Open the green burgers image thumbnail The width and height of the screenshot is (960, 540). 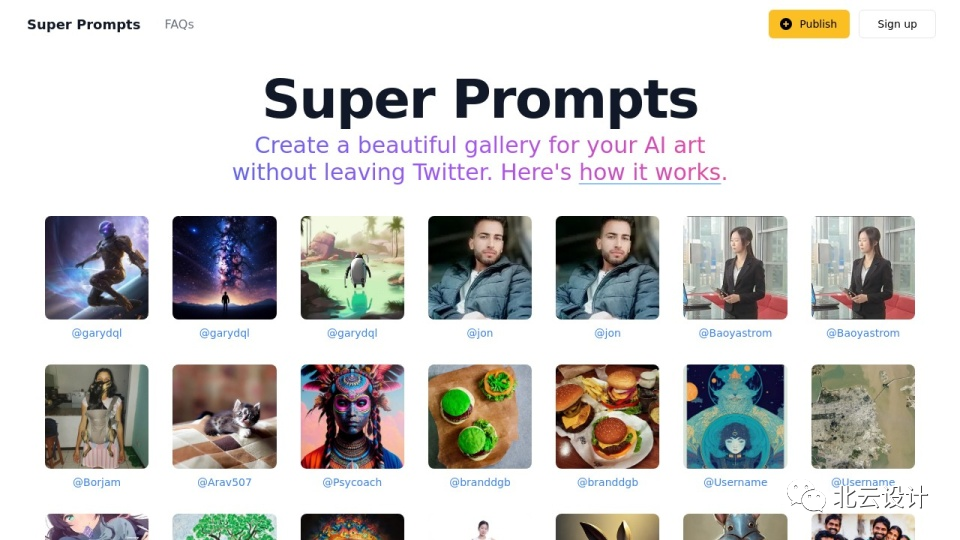(480, 416)
